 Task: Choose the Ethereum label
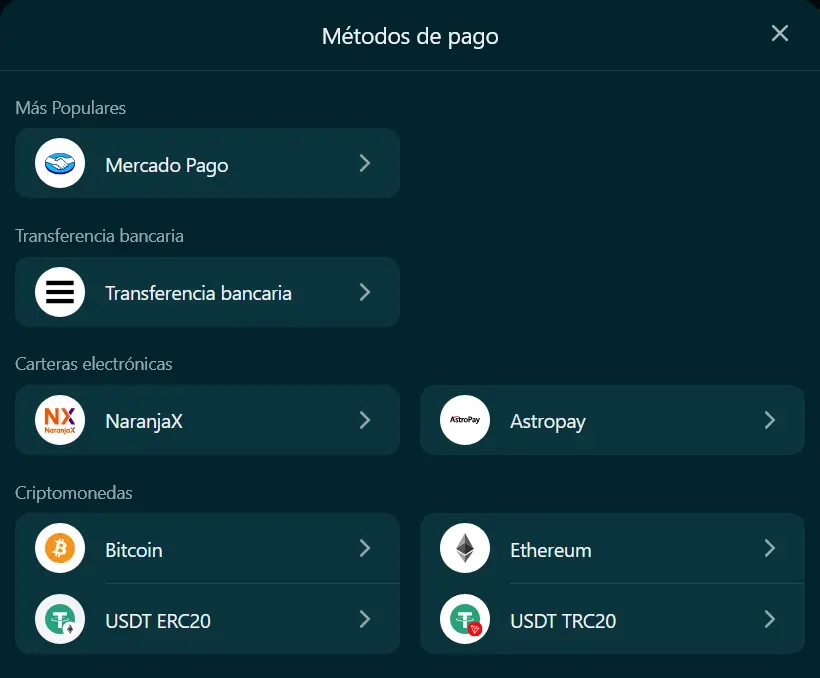[551, 550]
